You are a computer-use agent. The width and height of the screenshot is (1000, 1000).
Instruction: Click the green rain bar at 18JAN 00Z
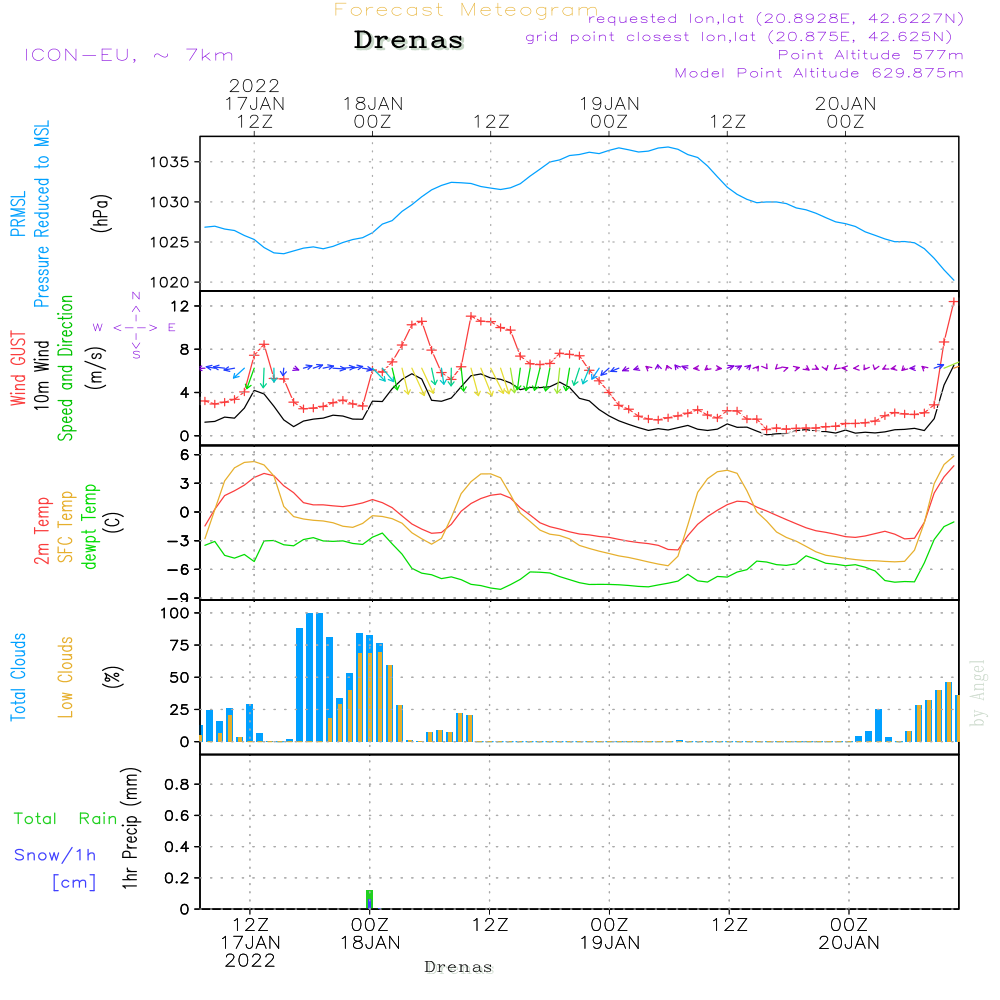point(369,899)
